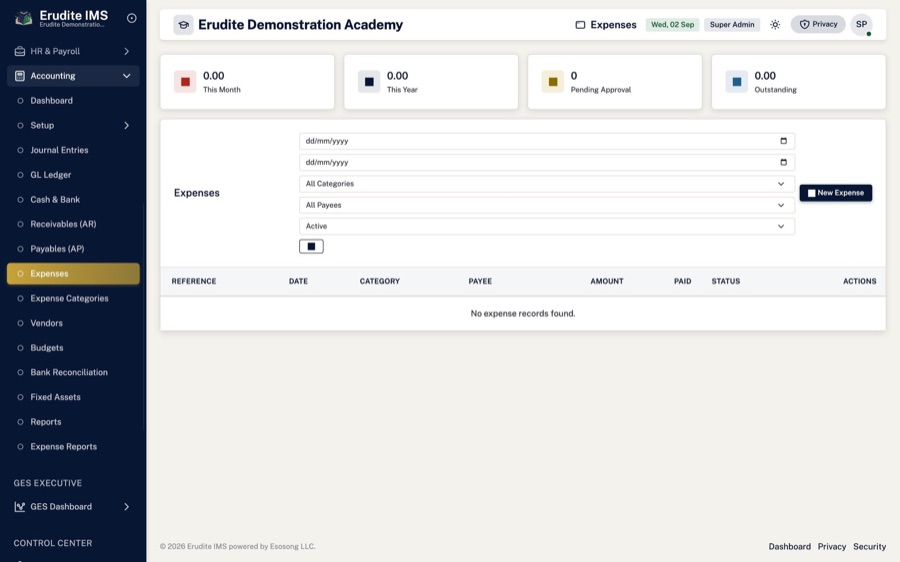Click the second dd/mm/yyyy date field
Viewport: 900px width, 562px height.
tap(546, 162)
